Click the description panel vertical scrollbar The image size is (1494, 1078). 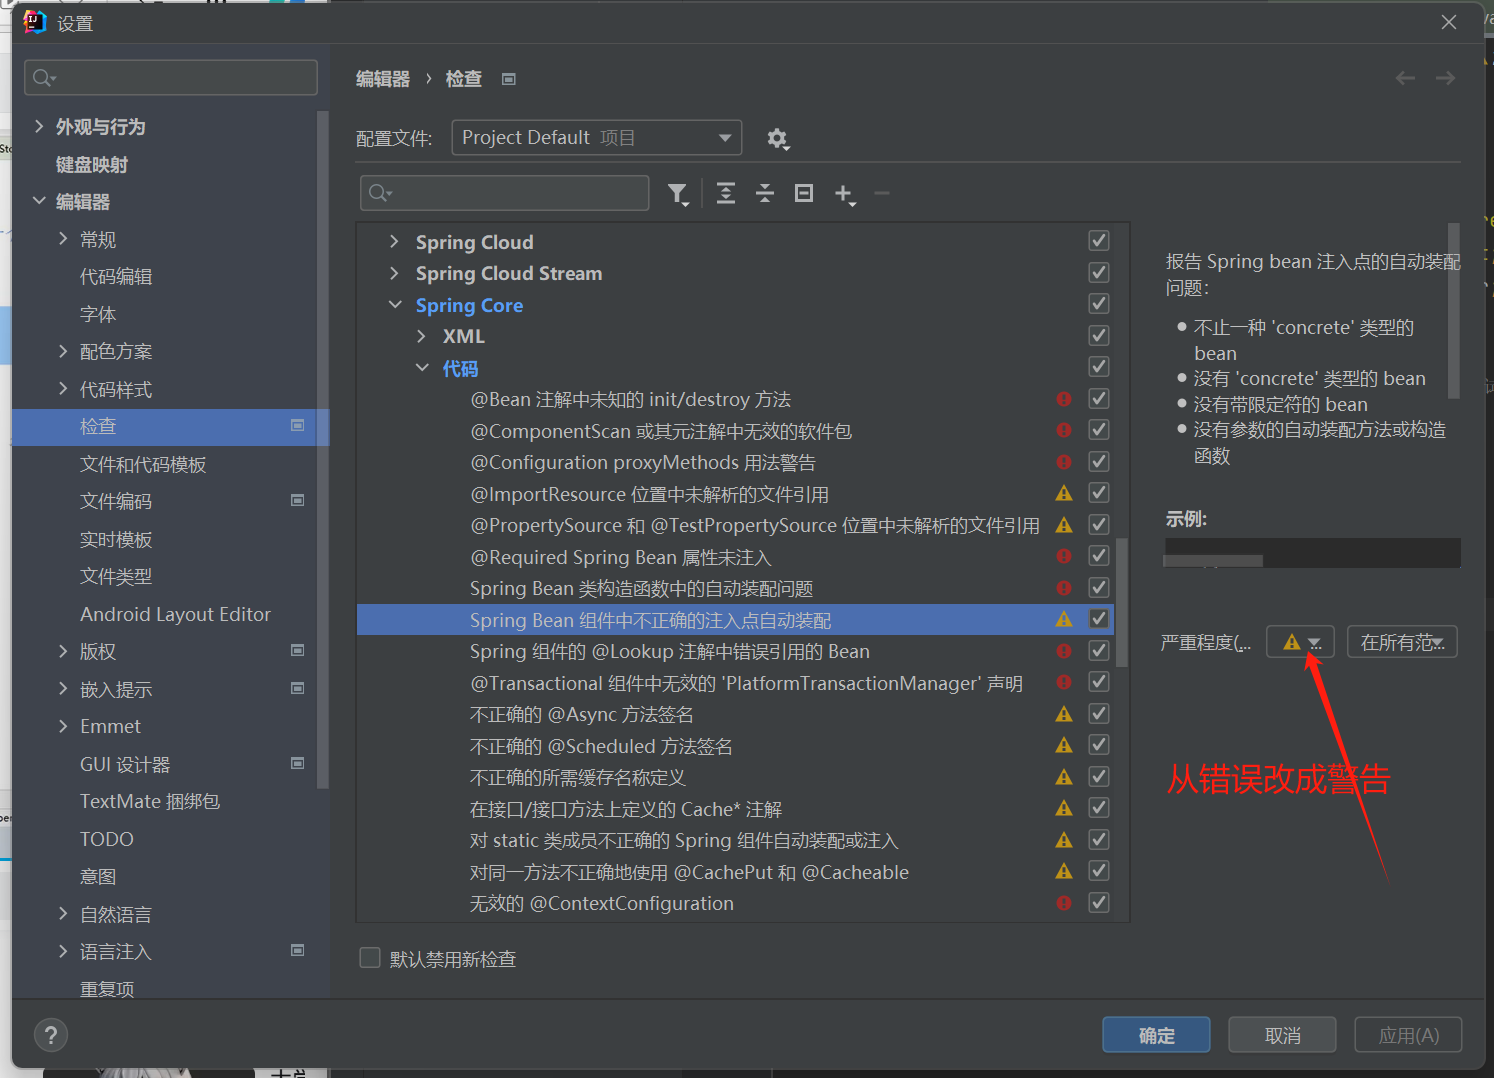1454,311
